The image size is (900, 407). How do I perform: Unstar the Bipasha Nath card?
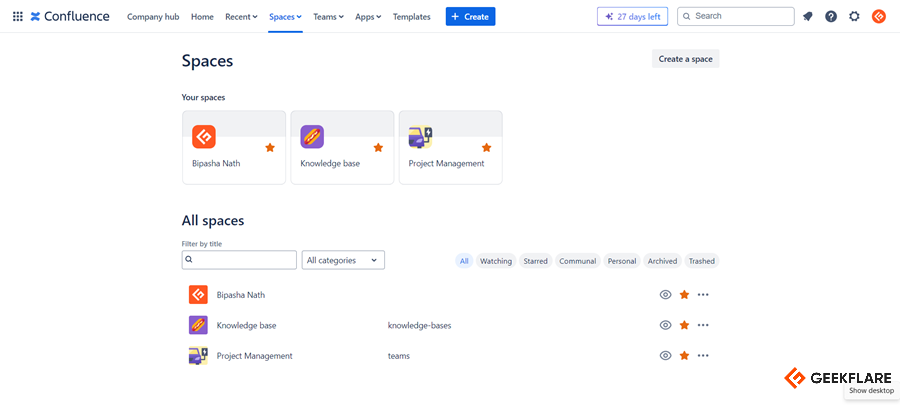[x=270, y=148]
